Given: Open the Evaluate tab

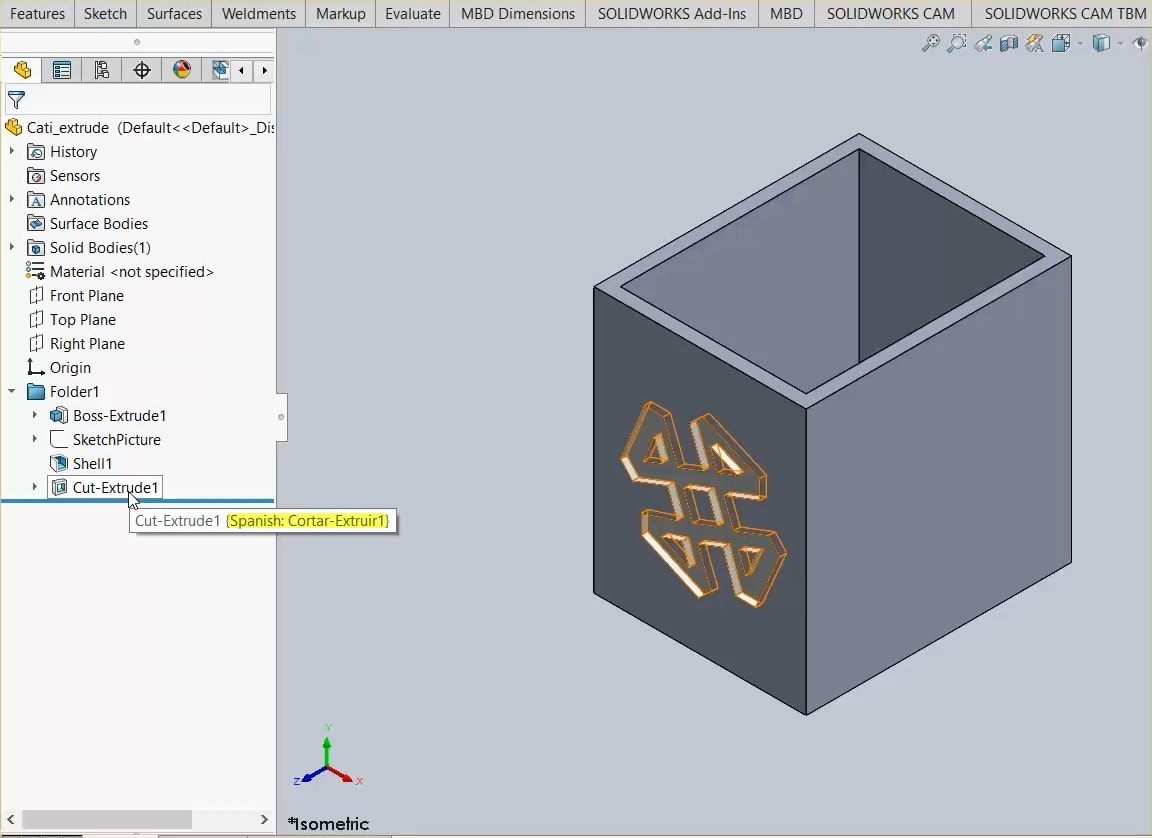Looking at the screenshot, I should 412,13.
